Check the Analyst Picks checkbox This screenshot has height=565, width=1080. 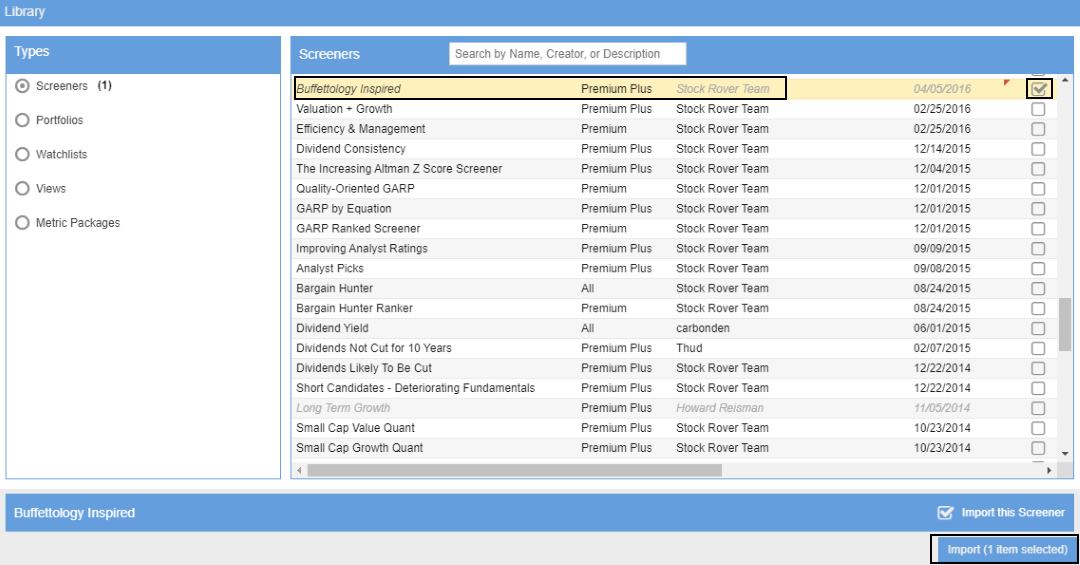pyautogui.click(x=1038, y=269)
